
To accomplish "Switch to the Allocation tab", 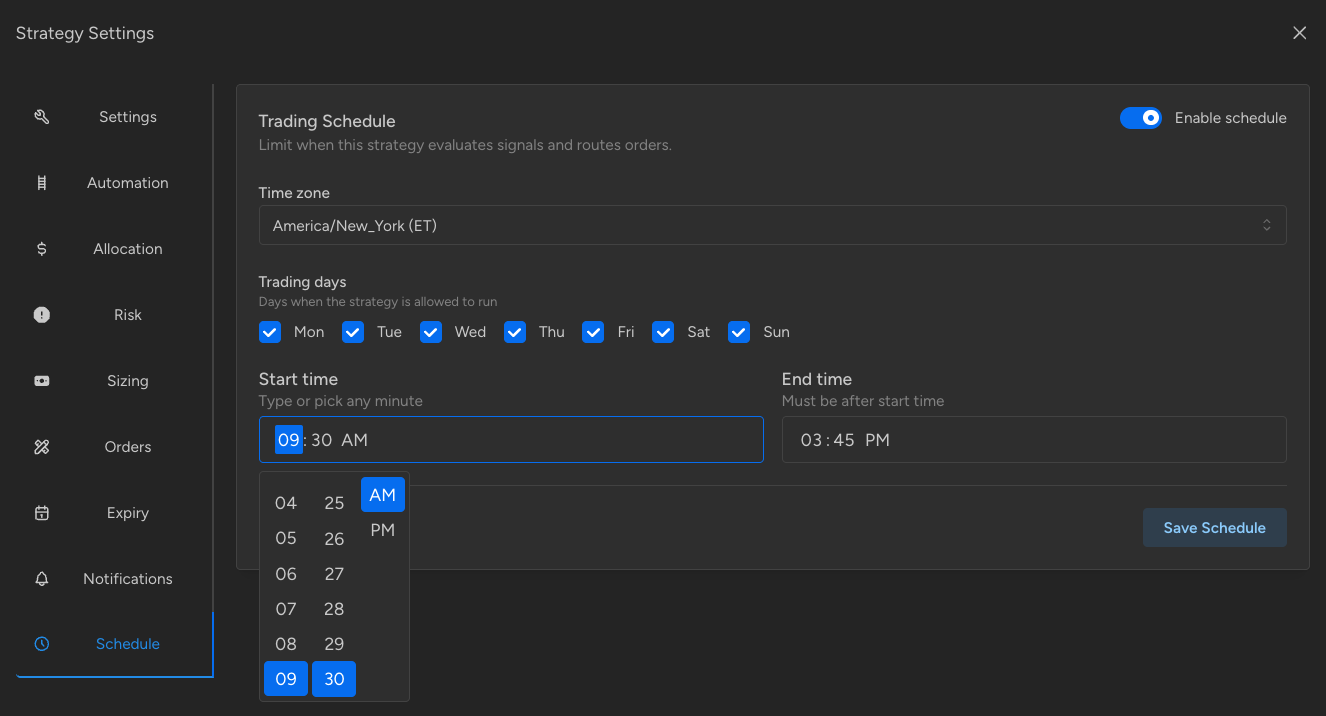I will click(114, 249).
